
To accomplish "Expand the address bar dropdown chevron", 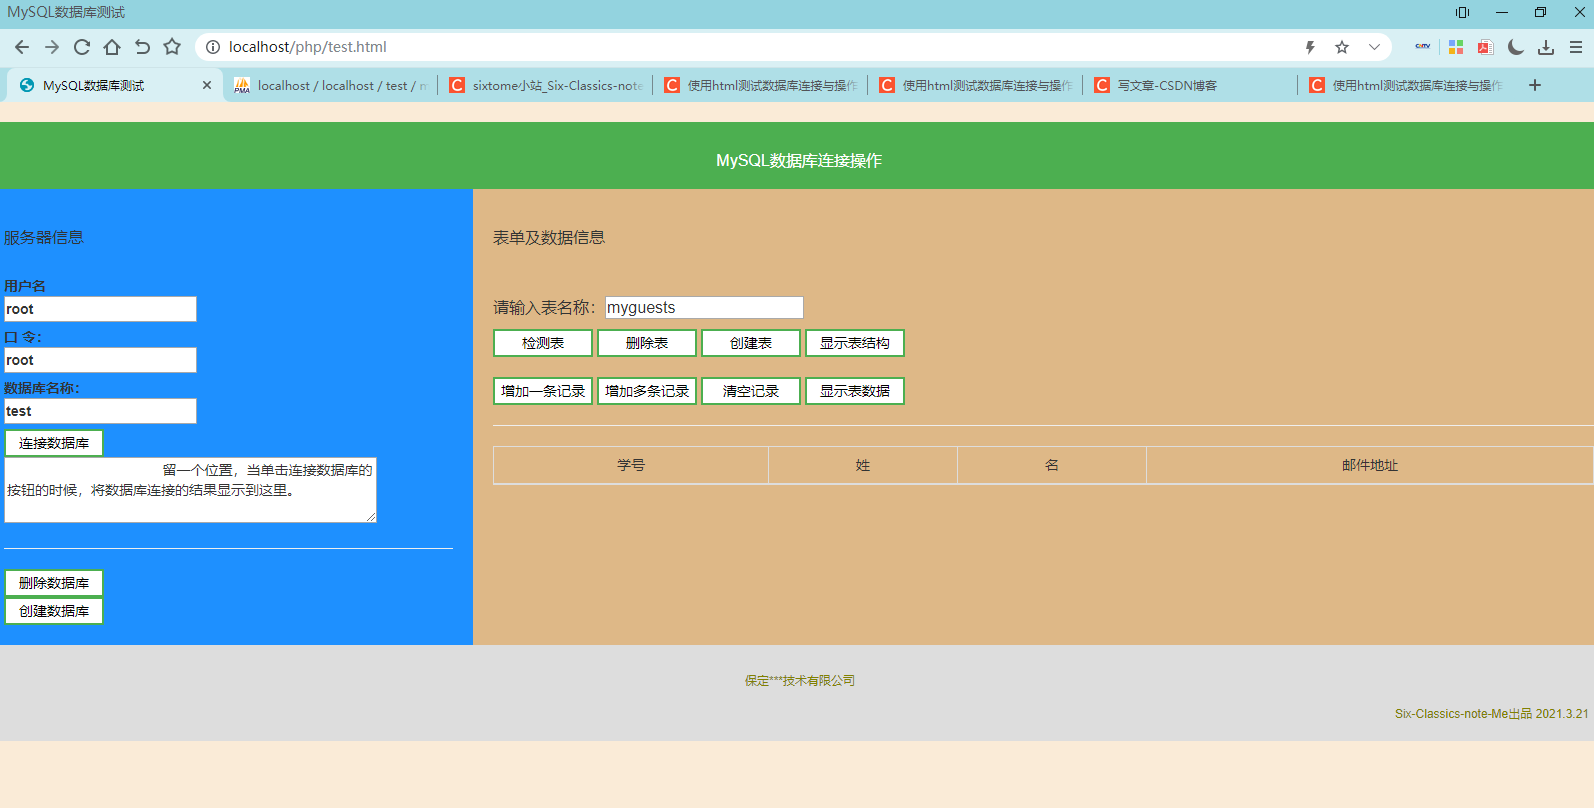I will tap(1374, 47).
